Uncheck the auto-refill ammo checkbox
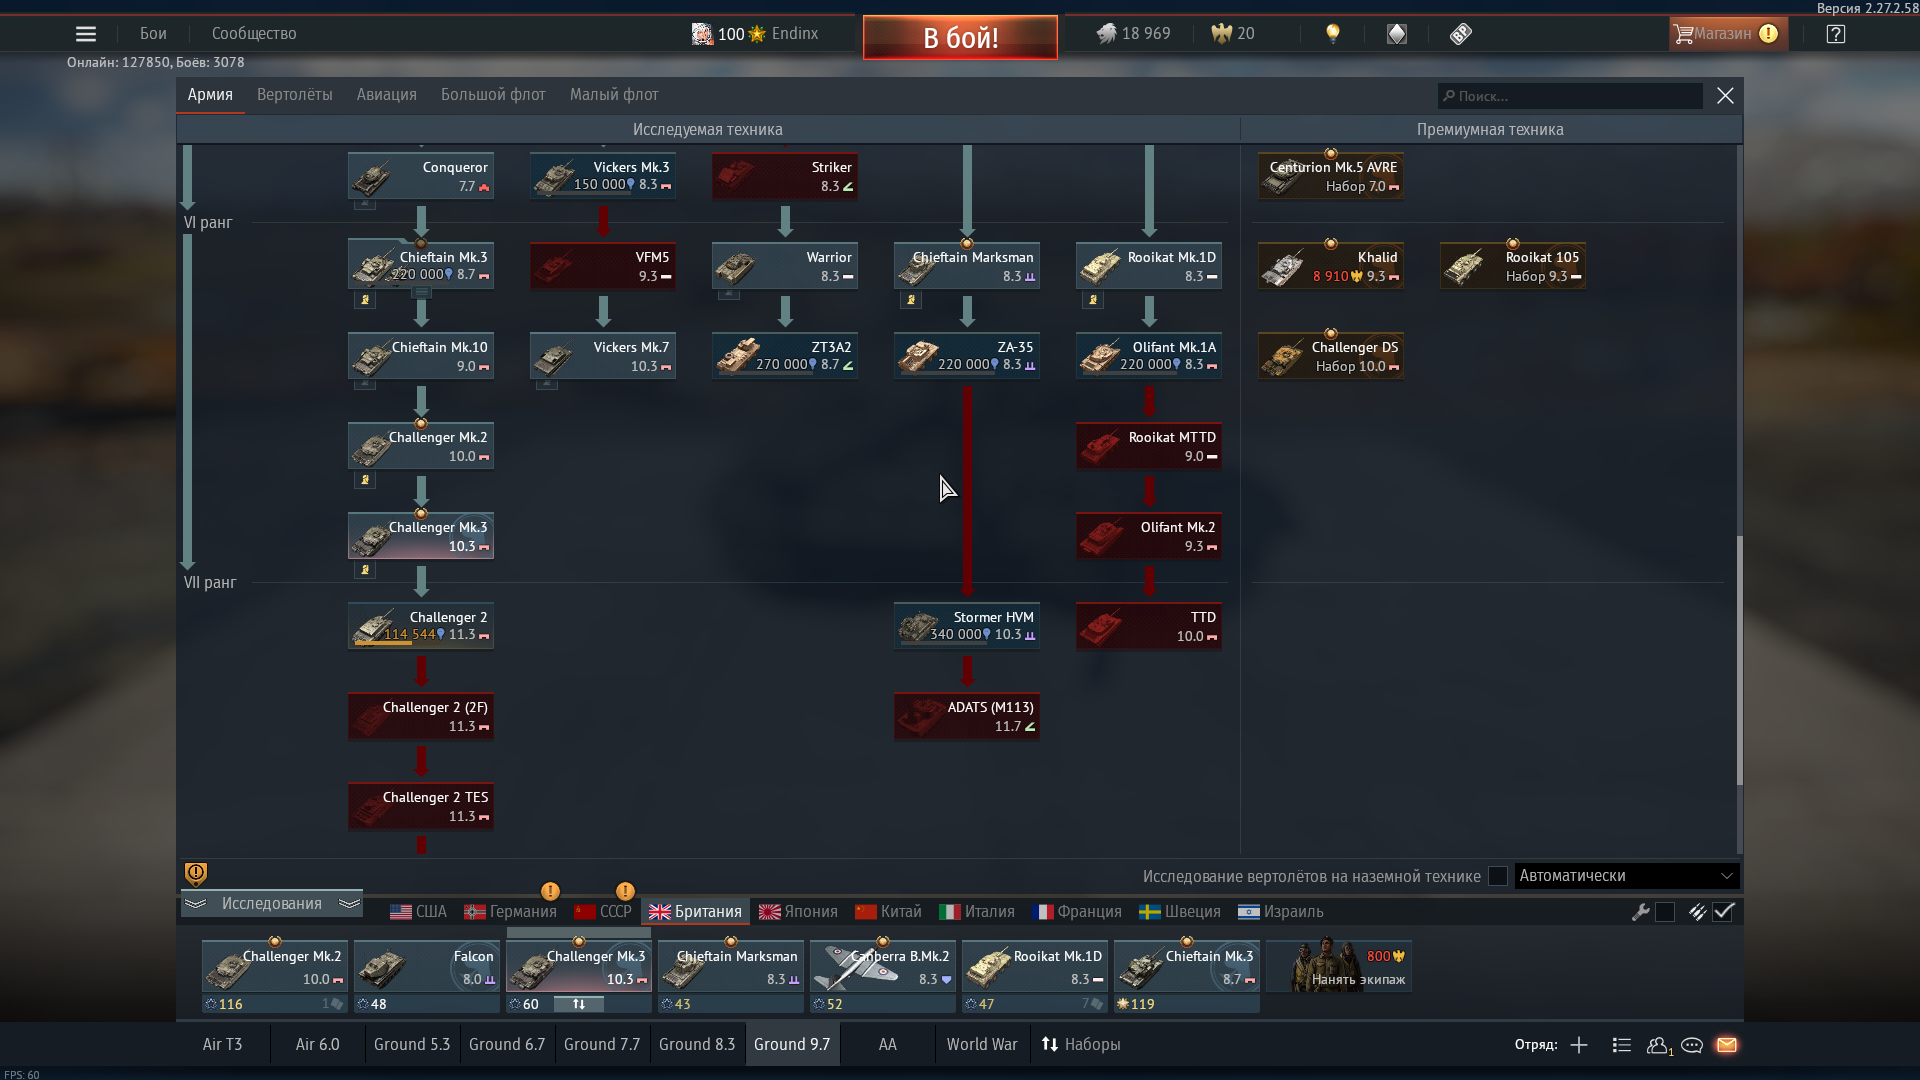The width and height of the screenshot is (1920, 1080). pos(1723,912)
